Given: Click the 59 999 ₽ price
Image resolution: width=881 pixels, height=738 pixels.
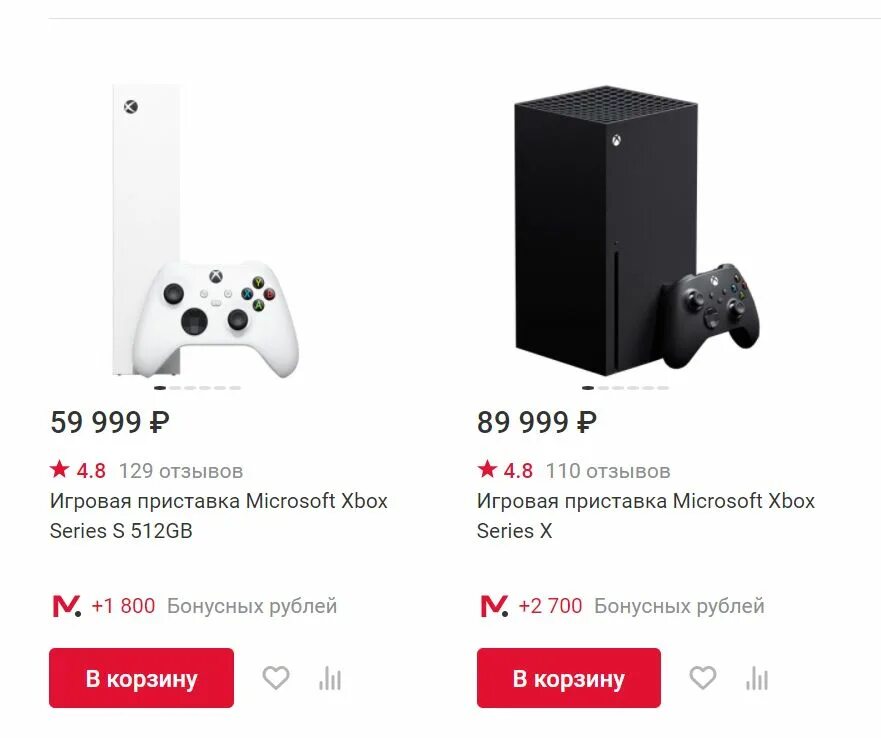Looking at the screenshot, I should point(110,423).
